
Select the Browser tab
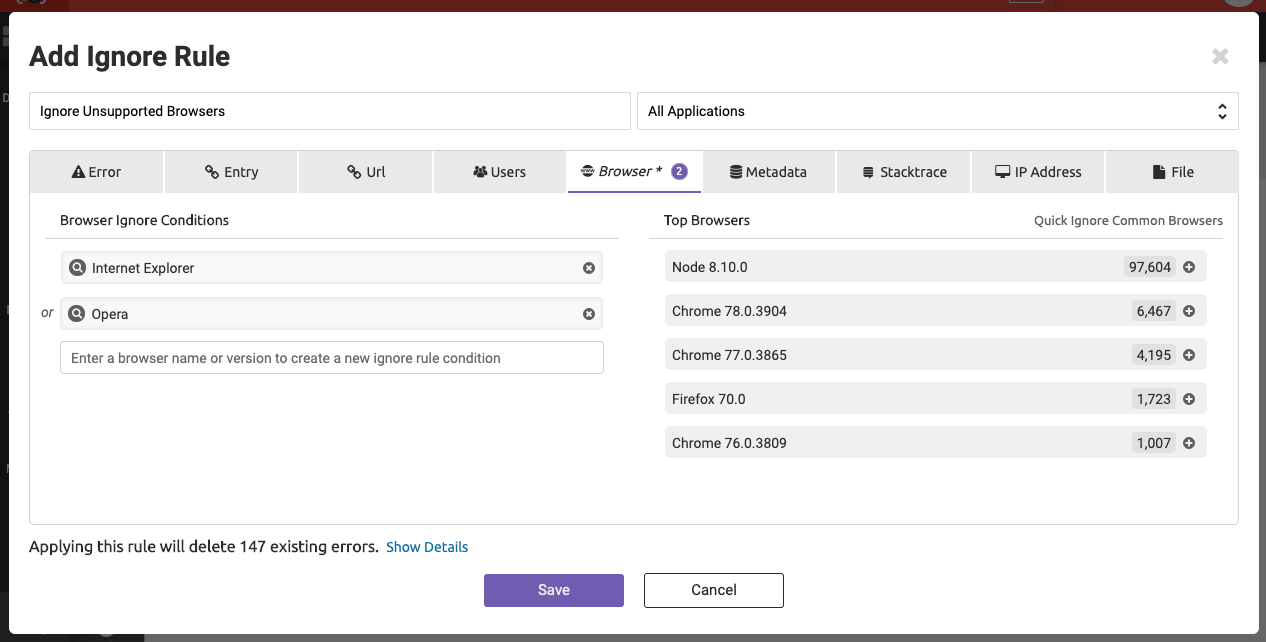(x=634, y=172)
